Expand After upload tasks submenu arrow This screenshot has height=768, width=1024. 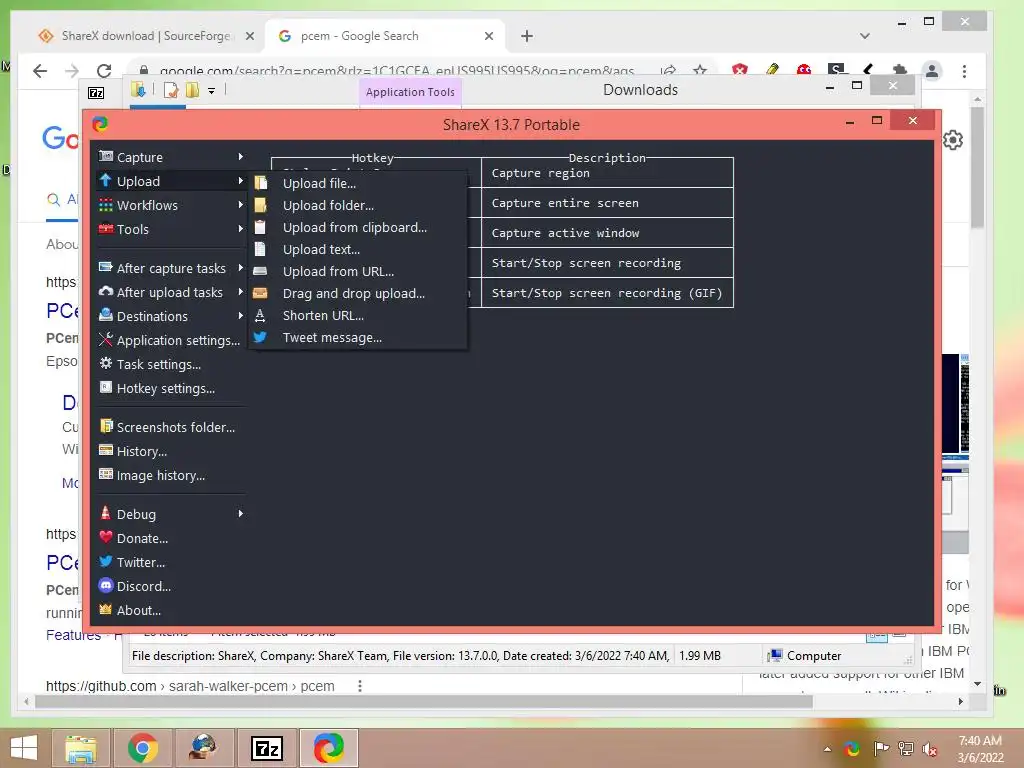pos(240,292)
